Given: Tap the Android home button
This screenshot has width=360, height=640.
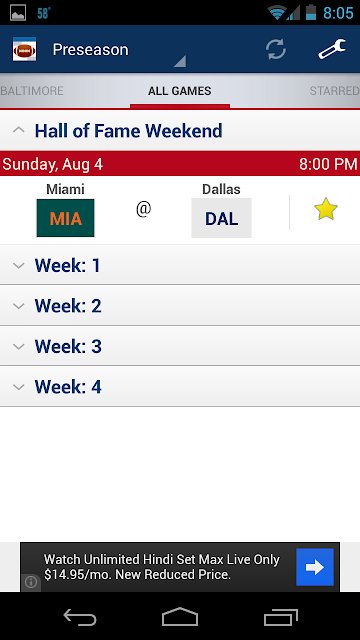Looking at the screenshot, I should [180, 617].
